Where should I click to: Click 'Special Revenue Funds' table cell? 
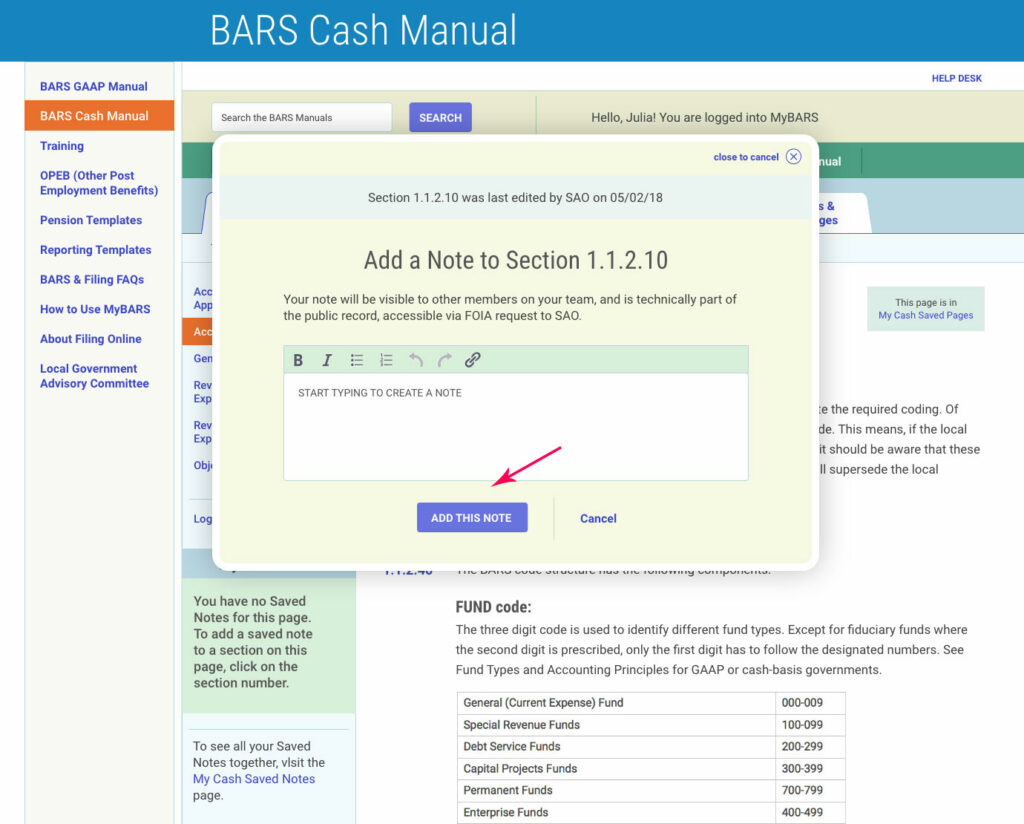tap(616, 725)
